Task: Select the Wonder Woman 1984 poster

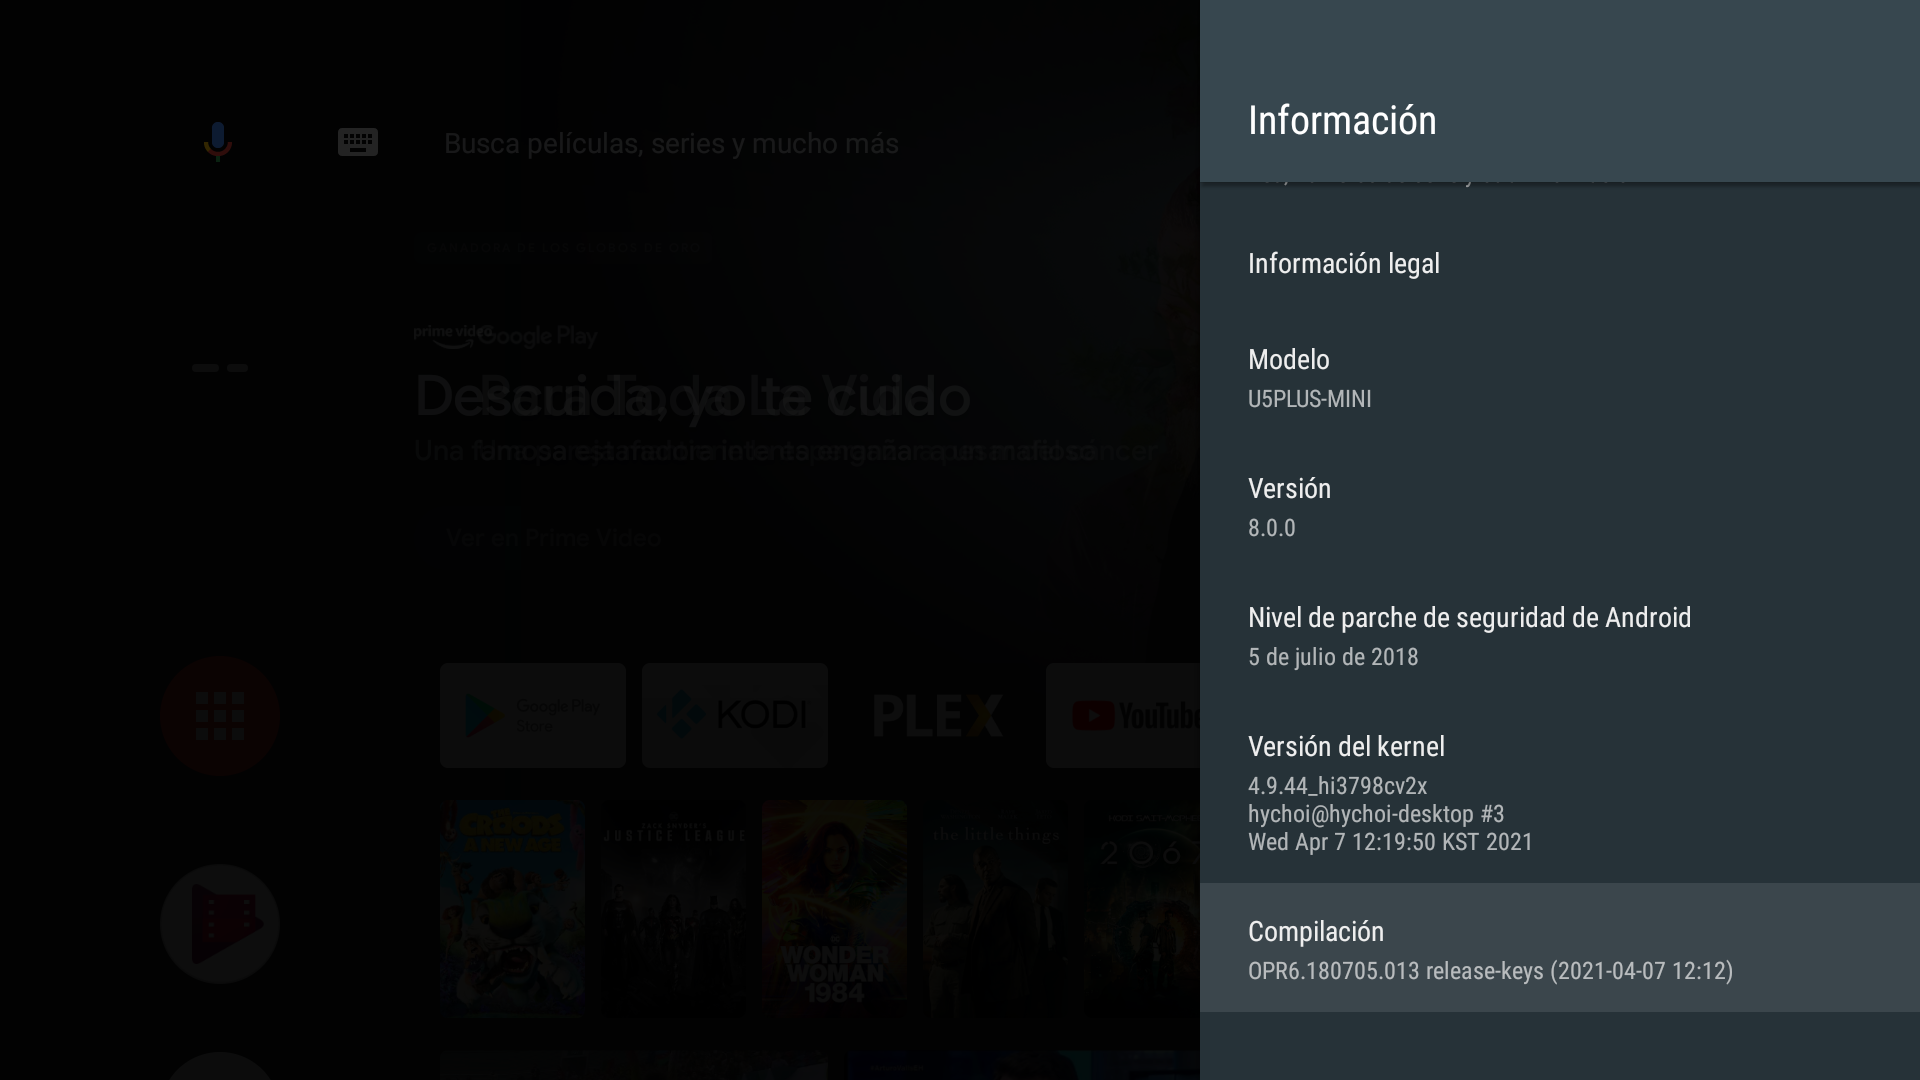Action: click(834, 906)
